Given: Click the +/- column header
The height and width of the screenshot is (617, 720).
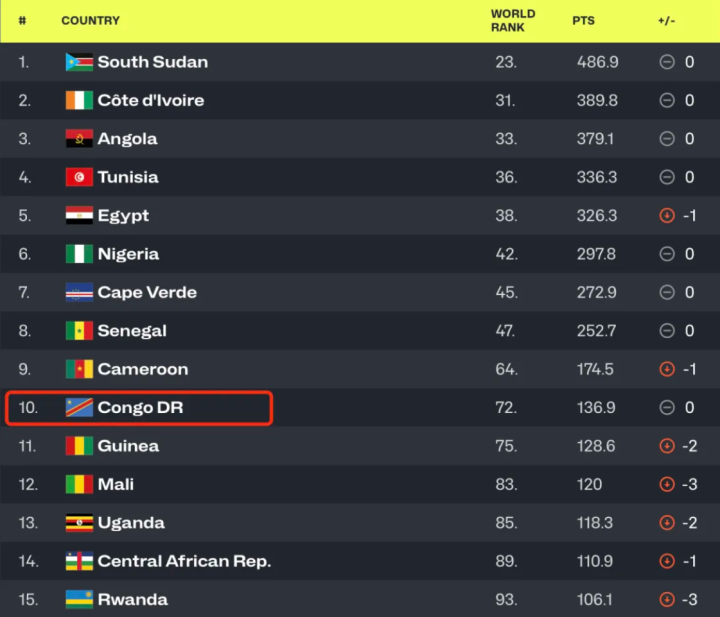Looking at the screenshot, I should pyautogui.click(x=667, y=21).
